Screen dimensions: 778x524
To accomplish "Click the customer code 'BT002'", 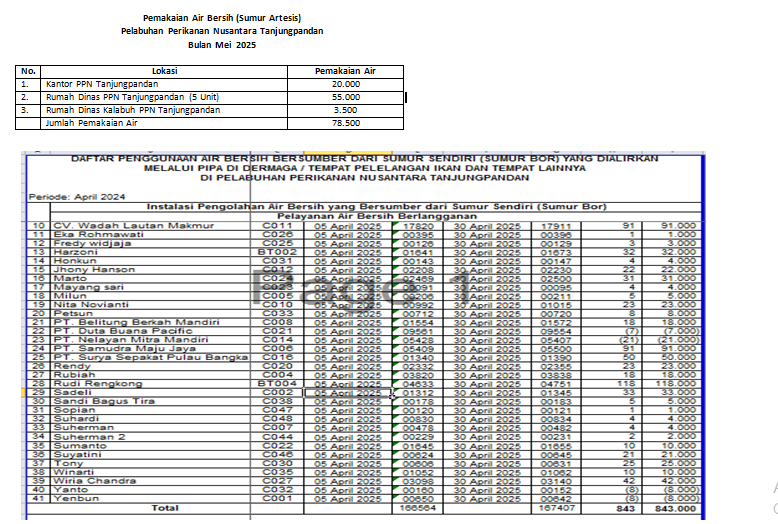I will (277, 252).
